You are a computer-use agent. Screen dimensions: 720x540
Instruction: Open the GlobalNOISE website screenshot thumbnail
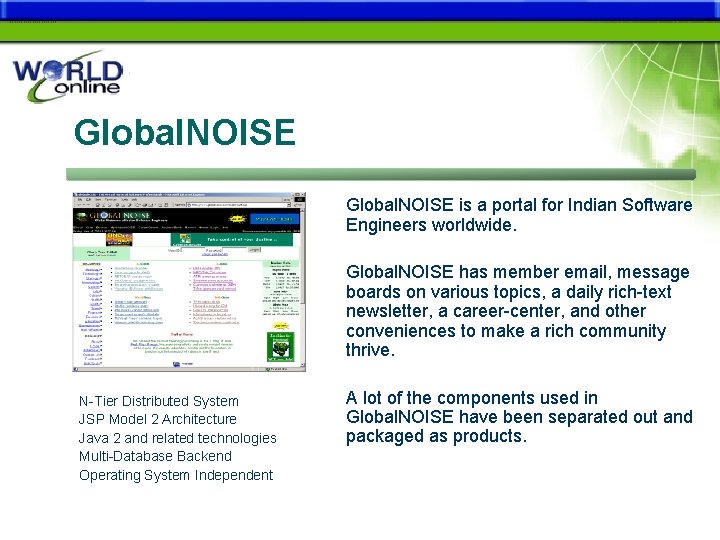tap(189, 282)
